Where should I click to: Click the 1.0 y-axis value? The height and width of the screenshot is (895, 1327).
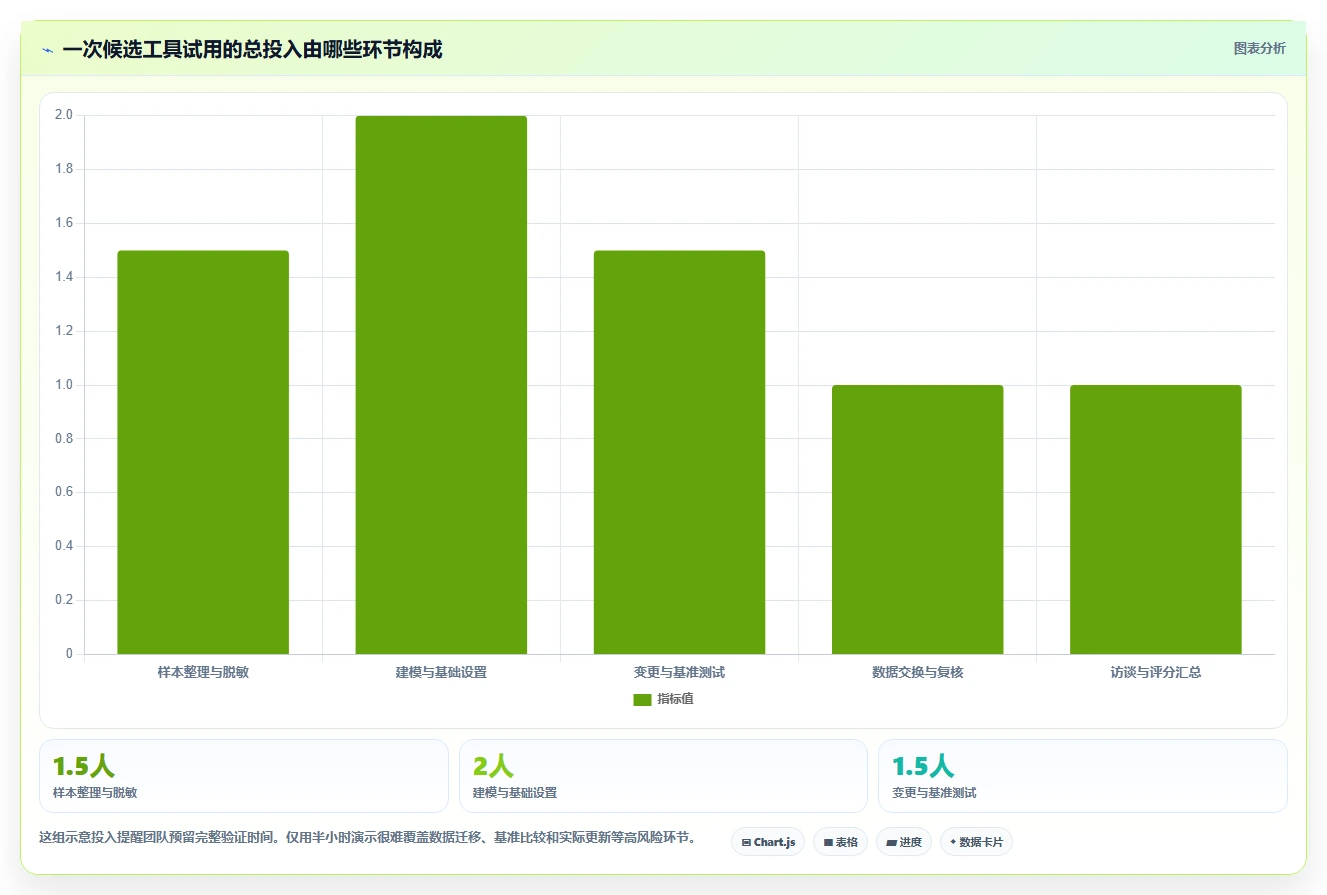point(64,385)
